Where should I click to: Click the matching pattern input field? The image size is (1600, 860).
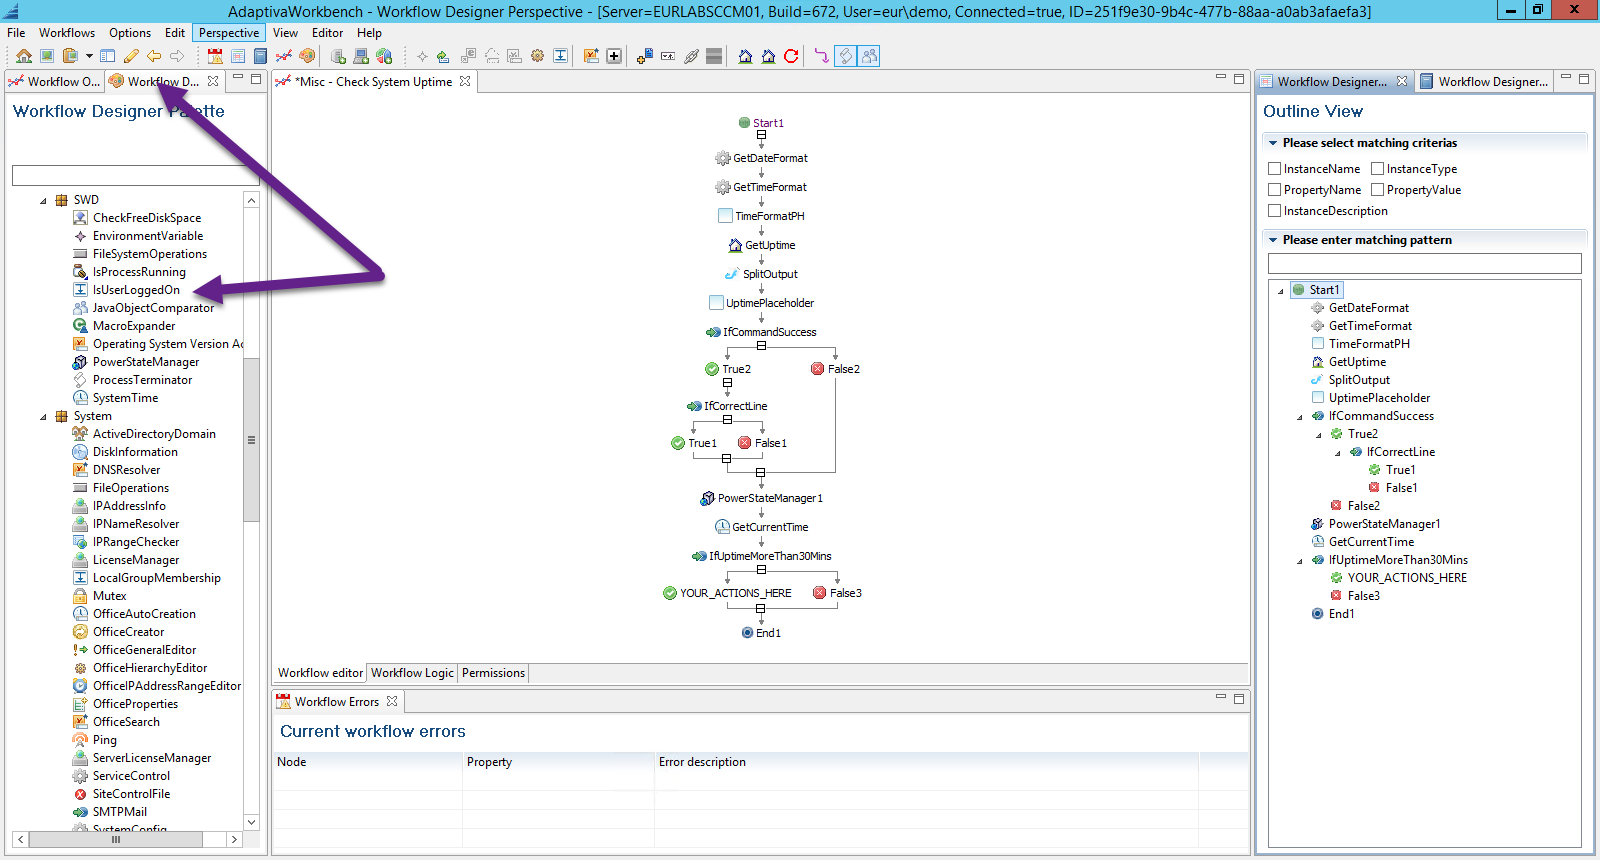[1424, 263]
